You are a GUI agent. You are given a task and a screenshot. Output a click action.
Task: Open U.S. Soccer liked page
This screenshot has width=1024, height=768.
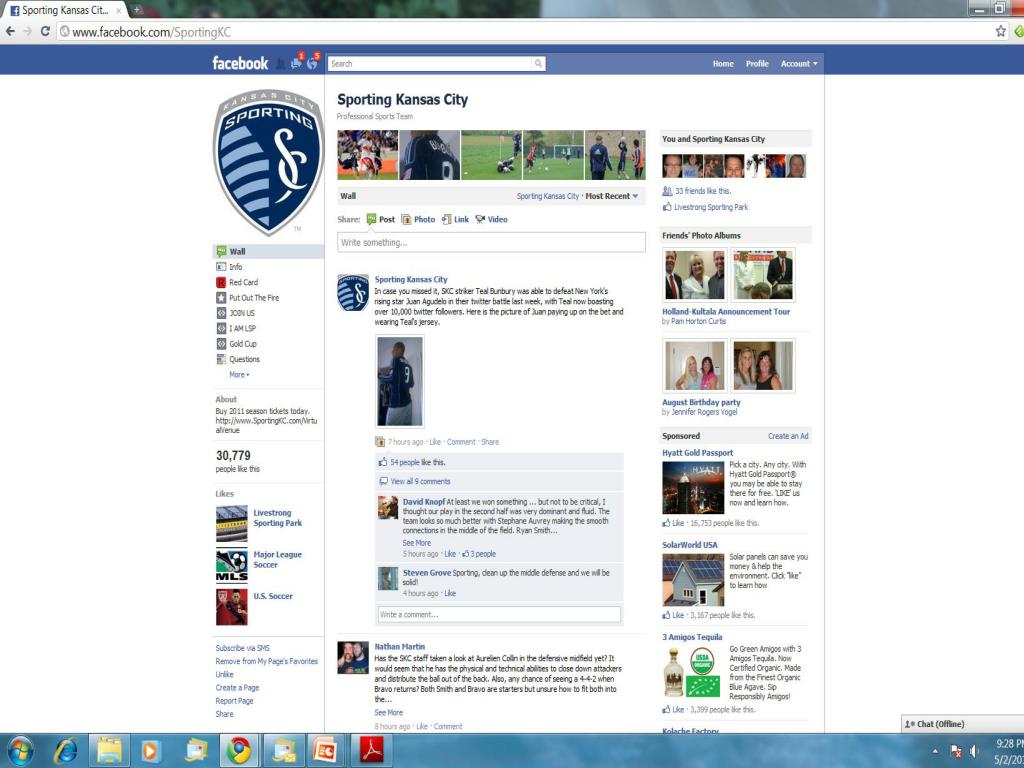tap(273, 596)
